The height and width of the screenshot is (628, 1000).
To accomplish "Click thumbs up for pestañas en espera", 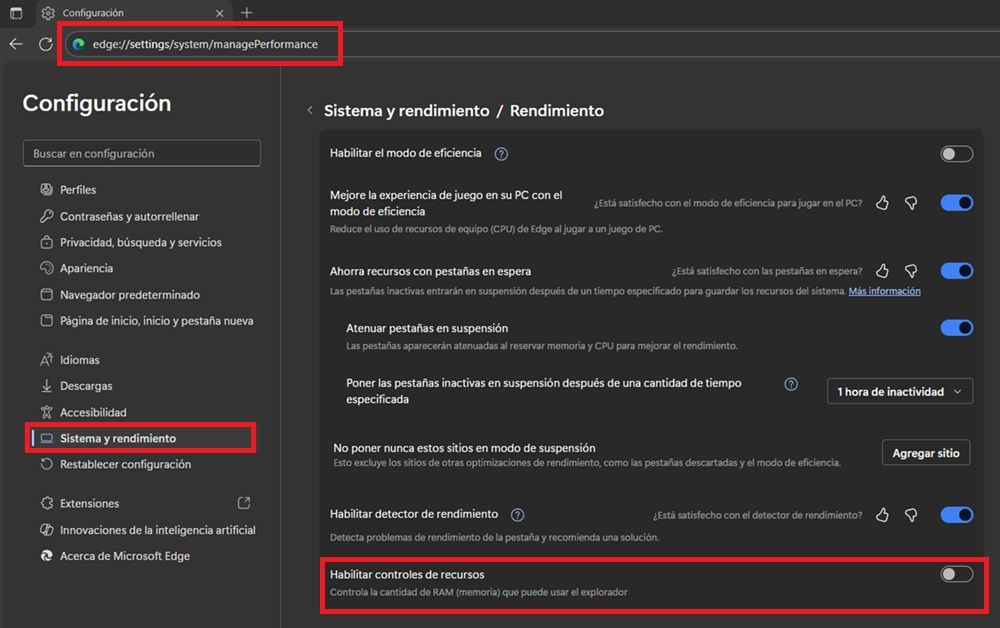I will pyautogui.click(x=882, y=271).
